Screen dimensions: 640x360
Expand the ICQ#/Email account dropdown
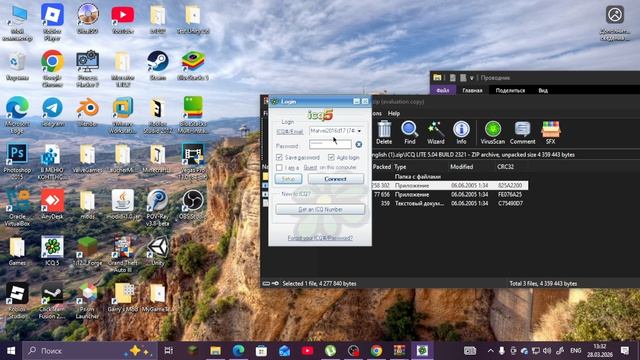pos(359,131)
